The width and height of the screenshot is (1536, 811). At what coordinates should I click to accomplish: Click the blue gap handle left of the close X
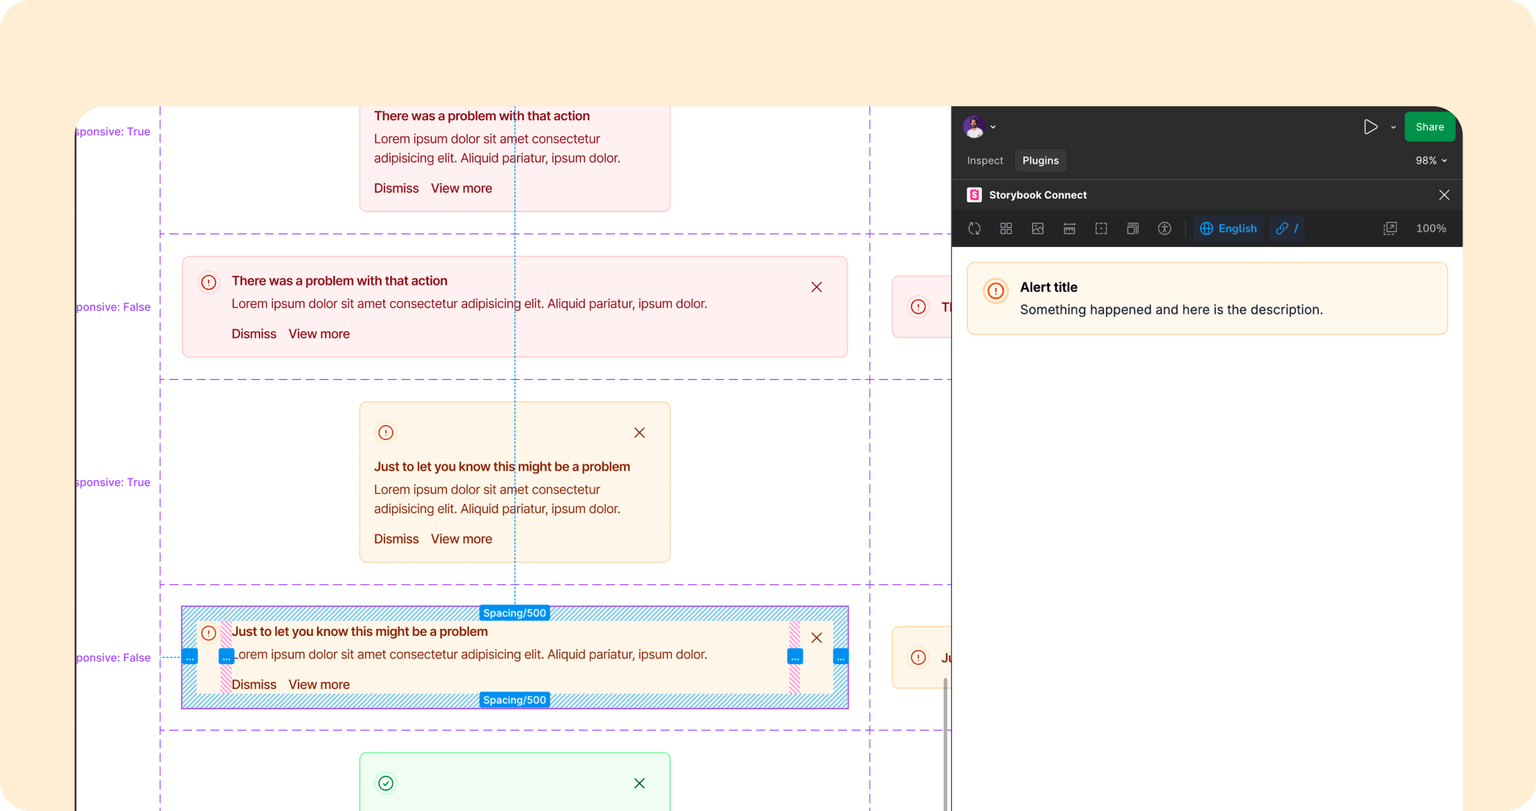(x=795, y=657)
